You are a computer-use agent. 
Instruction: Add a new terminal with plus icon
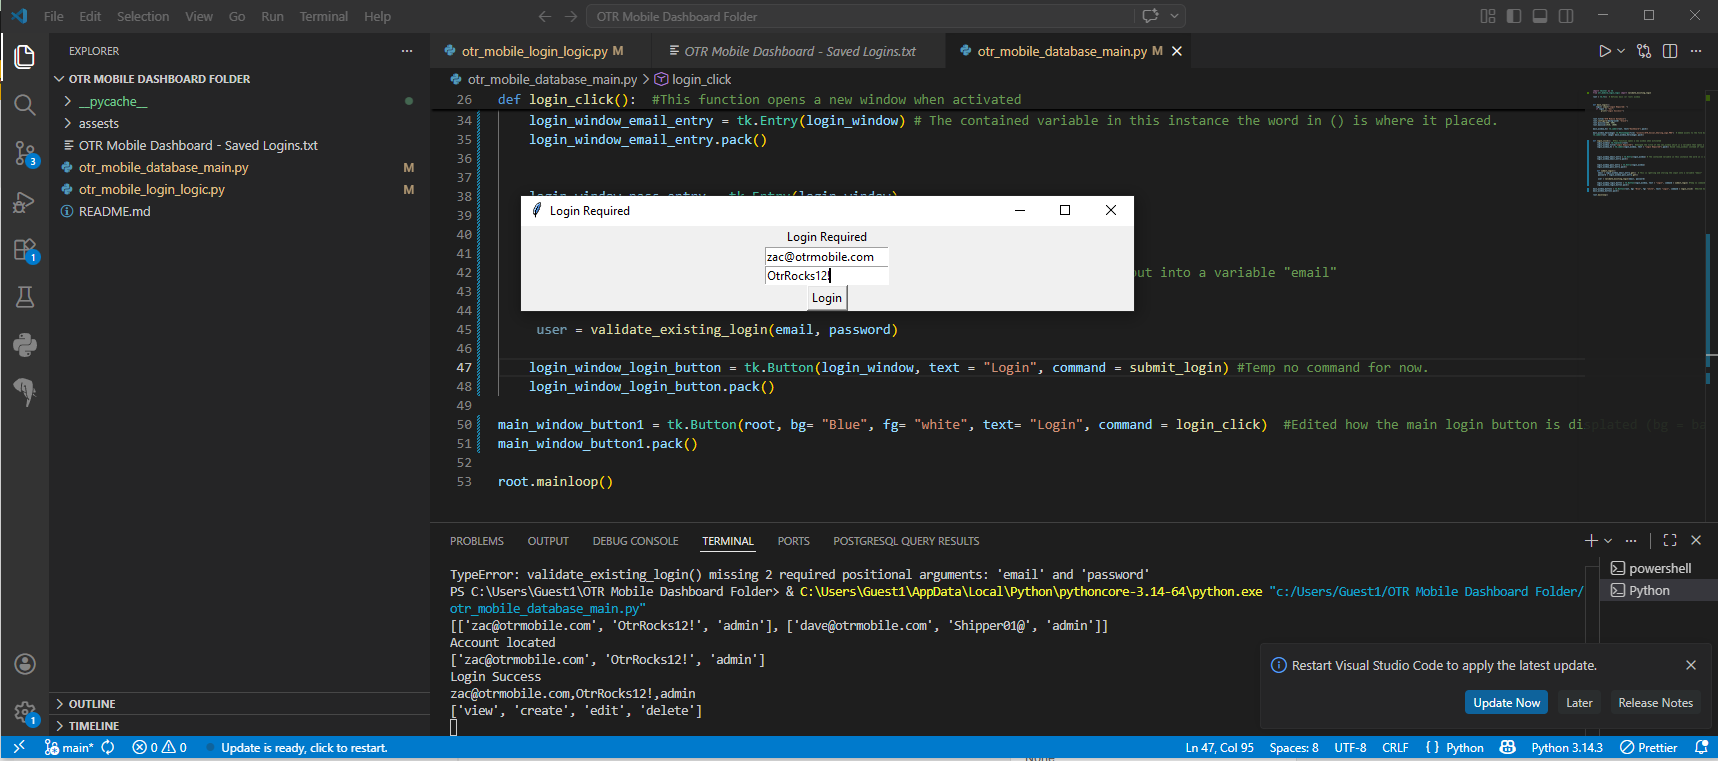pos(1591,540)
